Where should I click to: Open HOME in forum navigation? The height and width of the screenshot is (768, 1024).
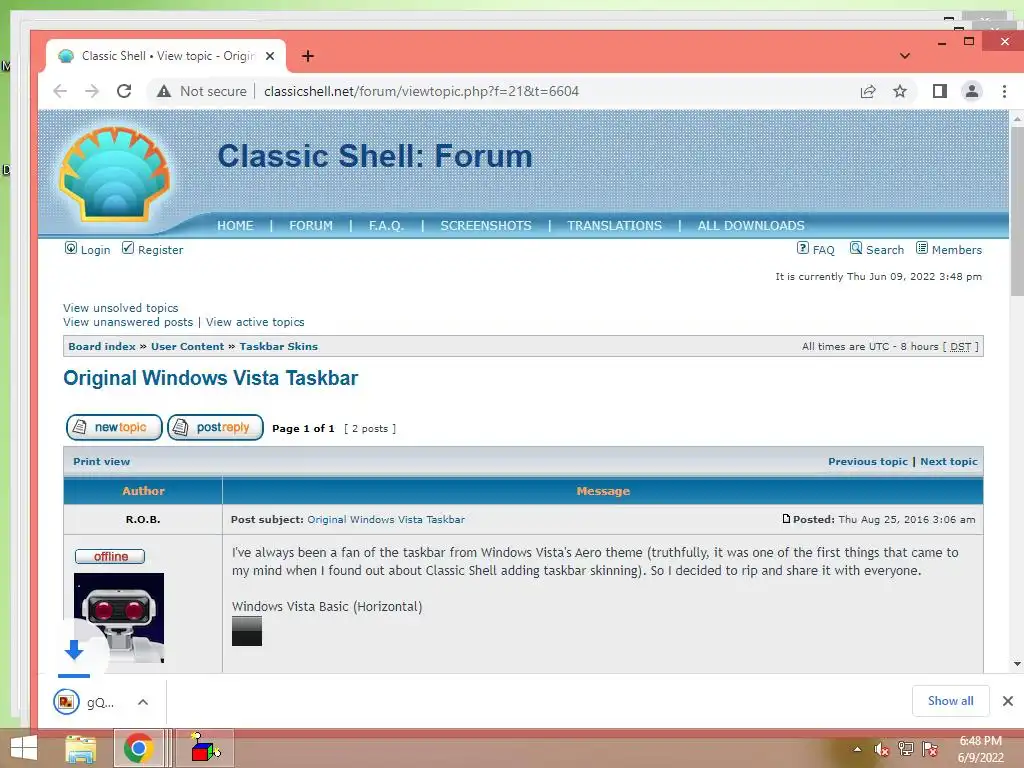[235, 225]
